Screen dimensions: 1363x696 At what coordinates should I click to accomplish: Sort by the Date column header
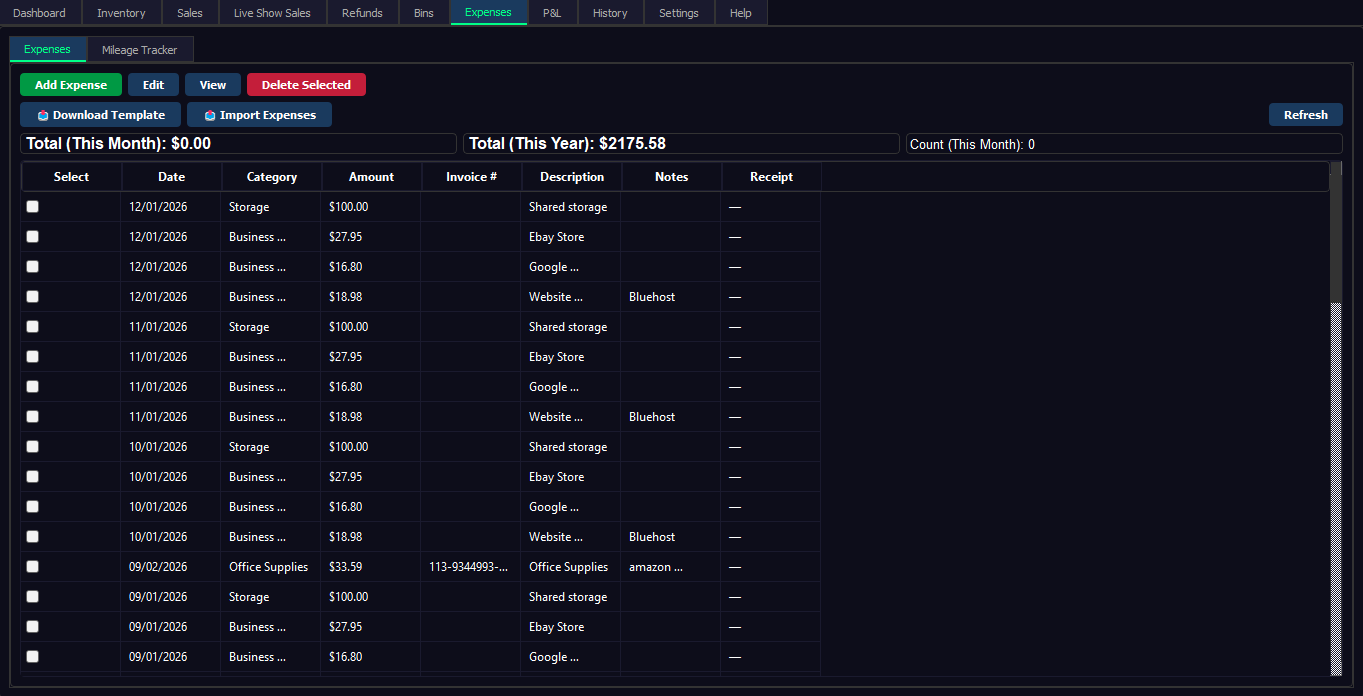point(171,177)
